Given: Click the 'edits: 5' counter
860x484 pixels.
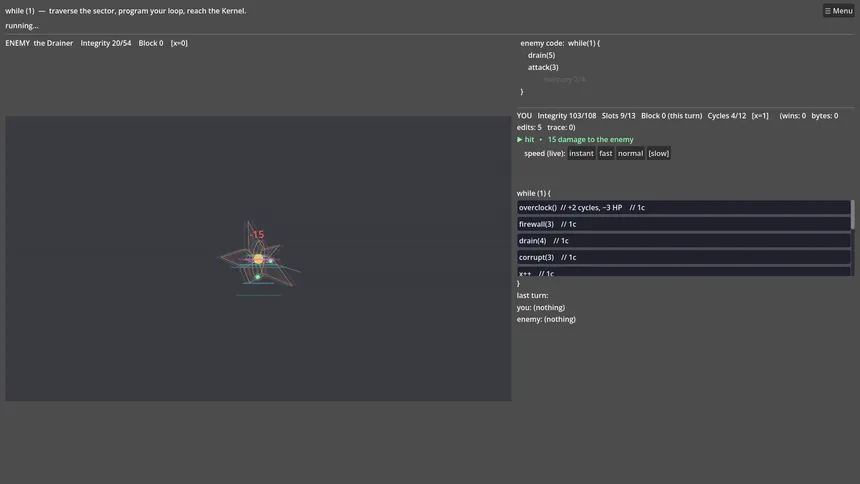Looking at the screenshot, I should coord(529,127).
